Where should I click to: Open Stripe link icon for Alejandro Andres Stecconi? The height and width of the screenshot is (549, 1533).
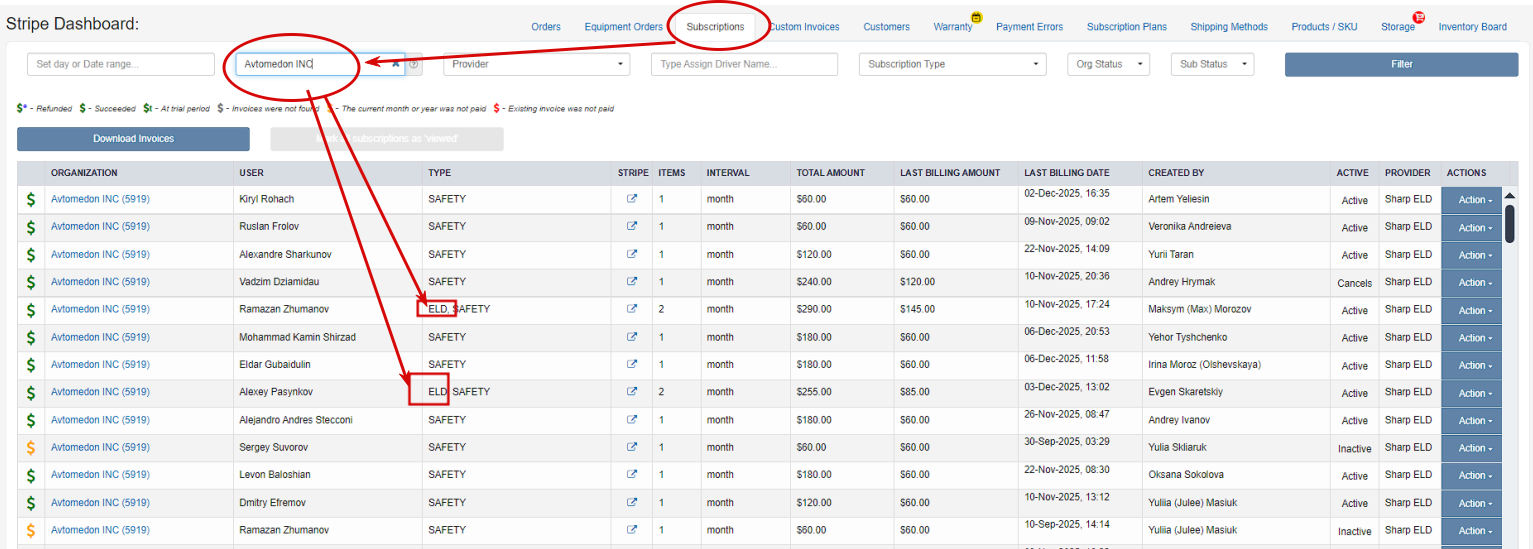[632, 419]
